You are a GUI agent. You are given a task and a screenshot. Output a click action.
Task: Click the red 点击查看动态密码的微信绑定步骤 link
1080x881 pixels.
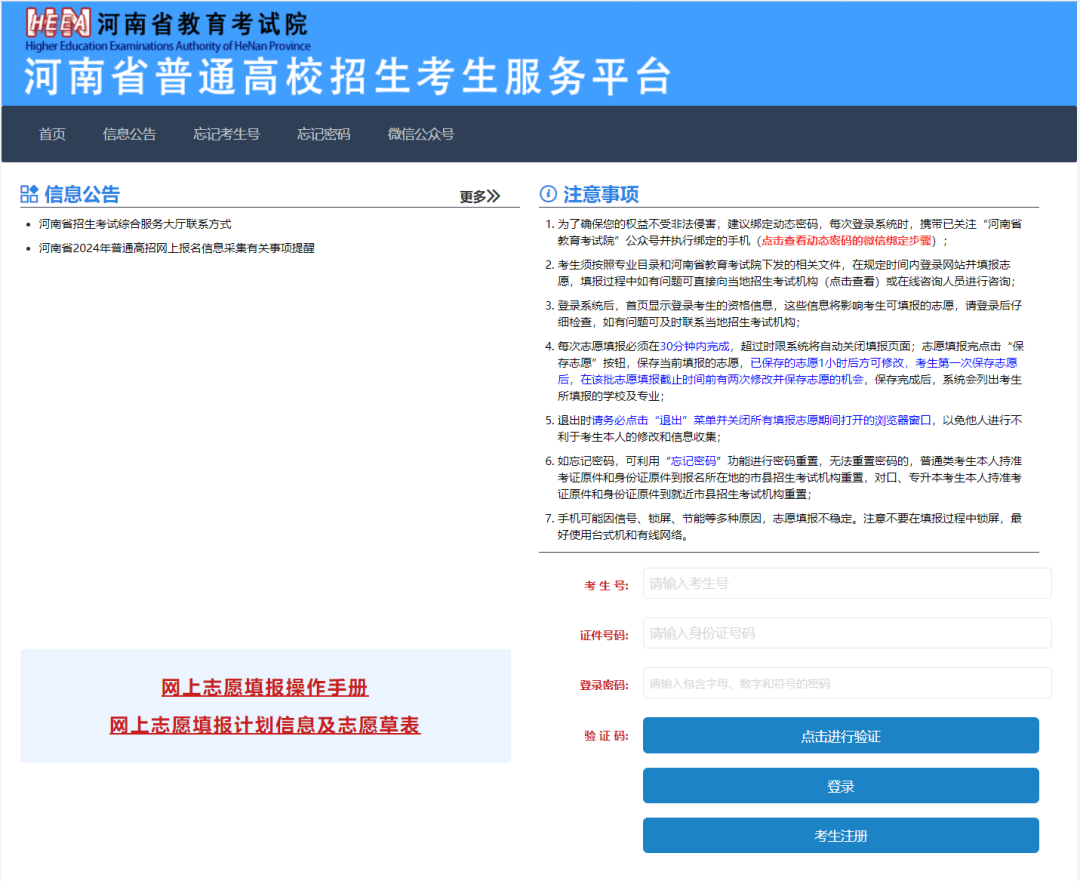[x=846, y=240]
